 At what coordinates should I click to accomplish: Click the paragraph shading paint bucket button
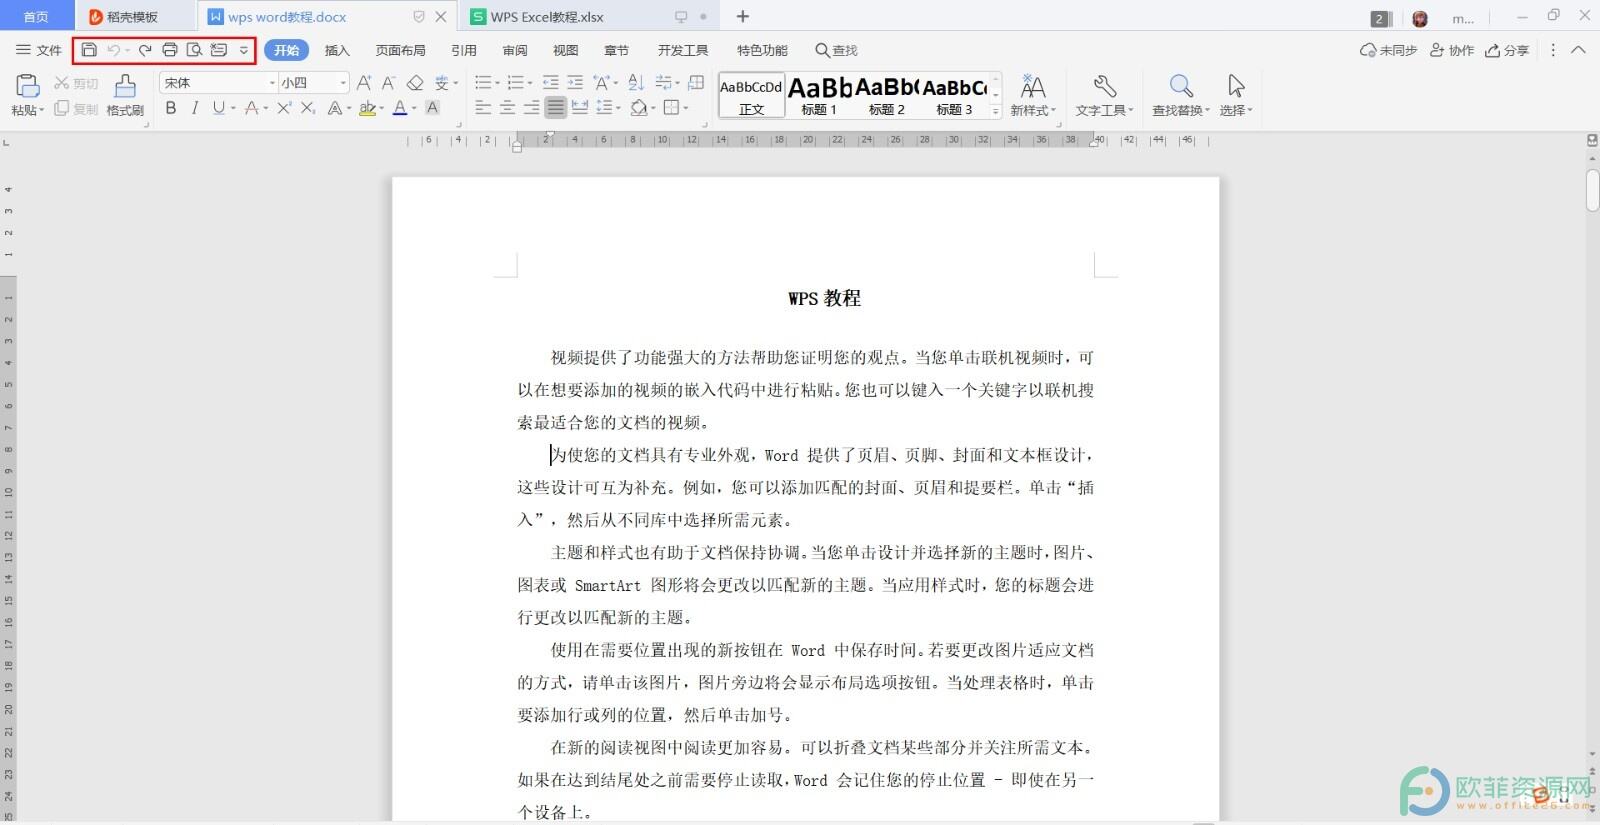pos(639,108)
